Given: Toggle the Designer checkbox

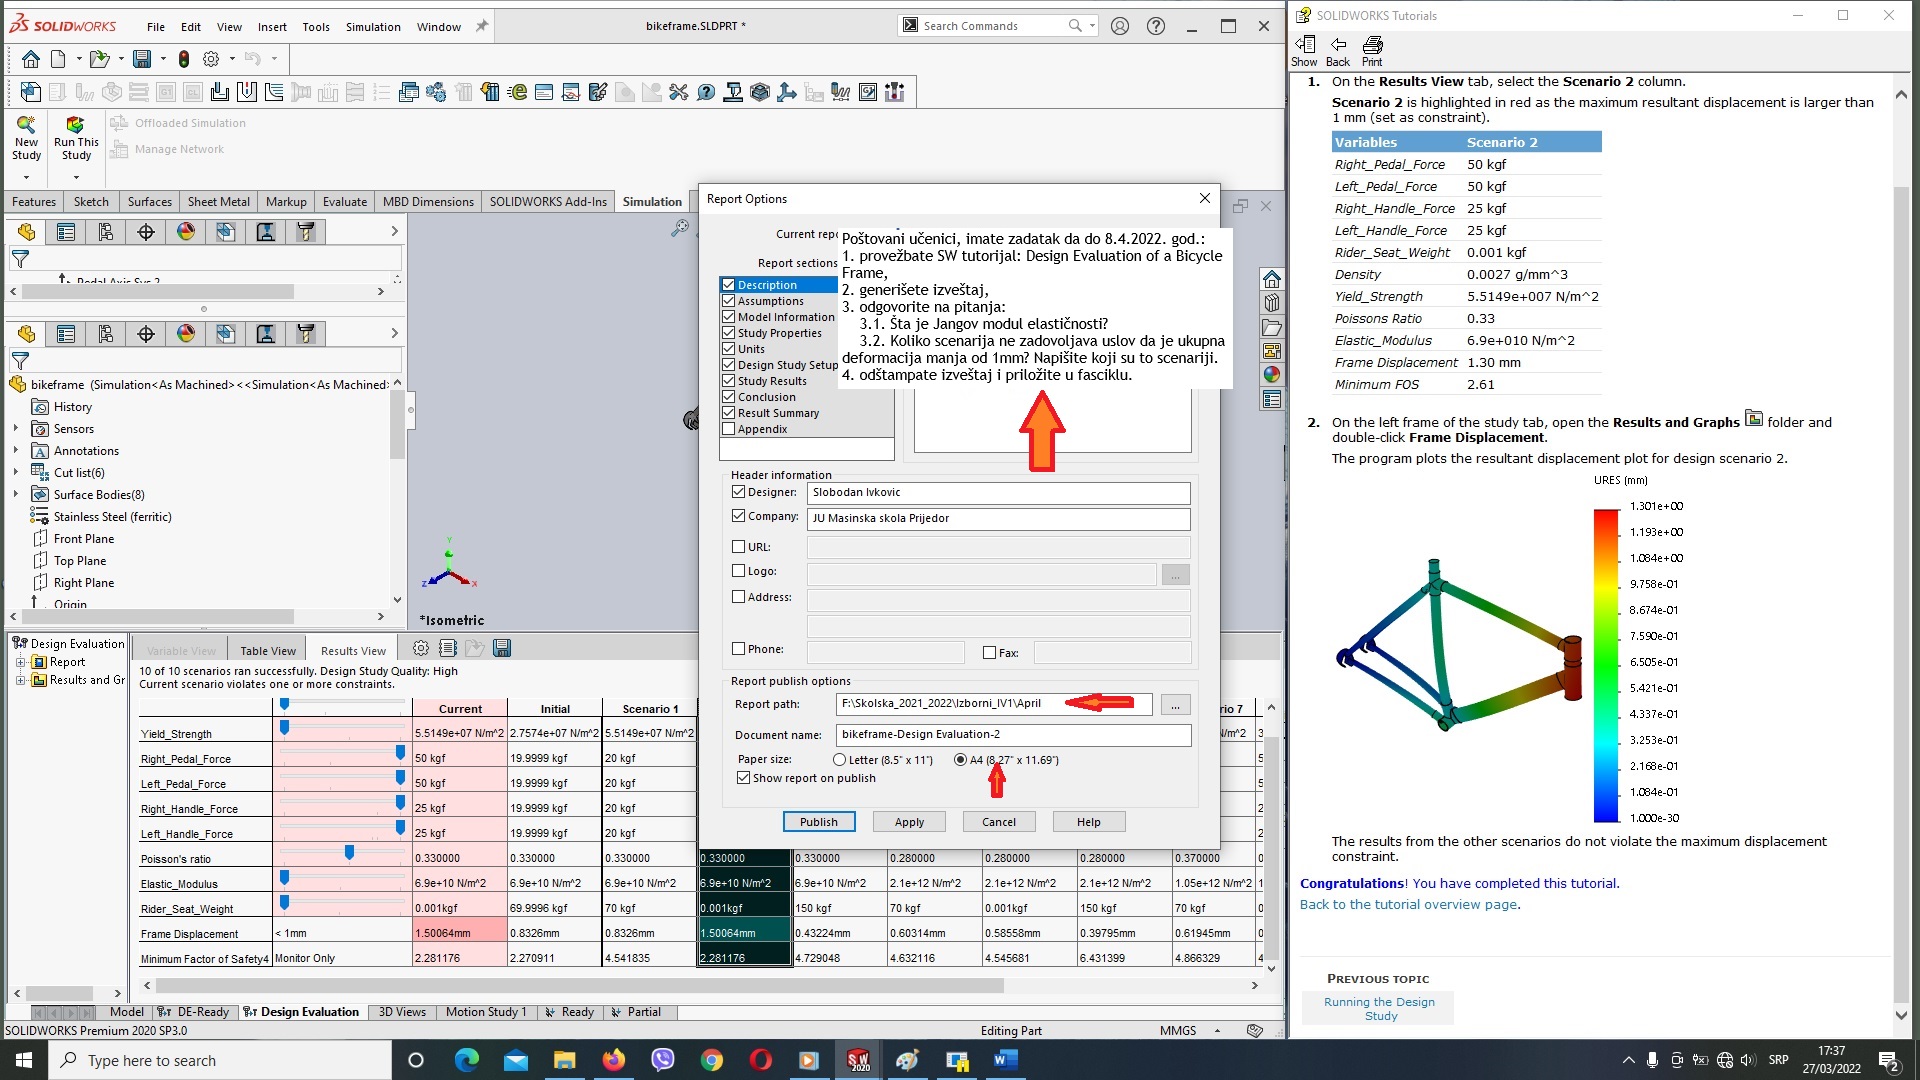Looking at the screenshot, I should (738, 492).
